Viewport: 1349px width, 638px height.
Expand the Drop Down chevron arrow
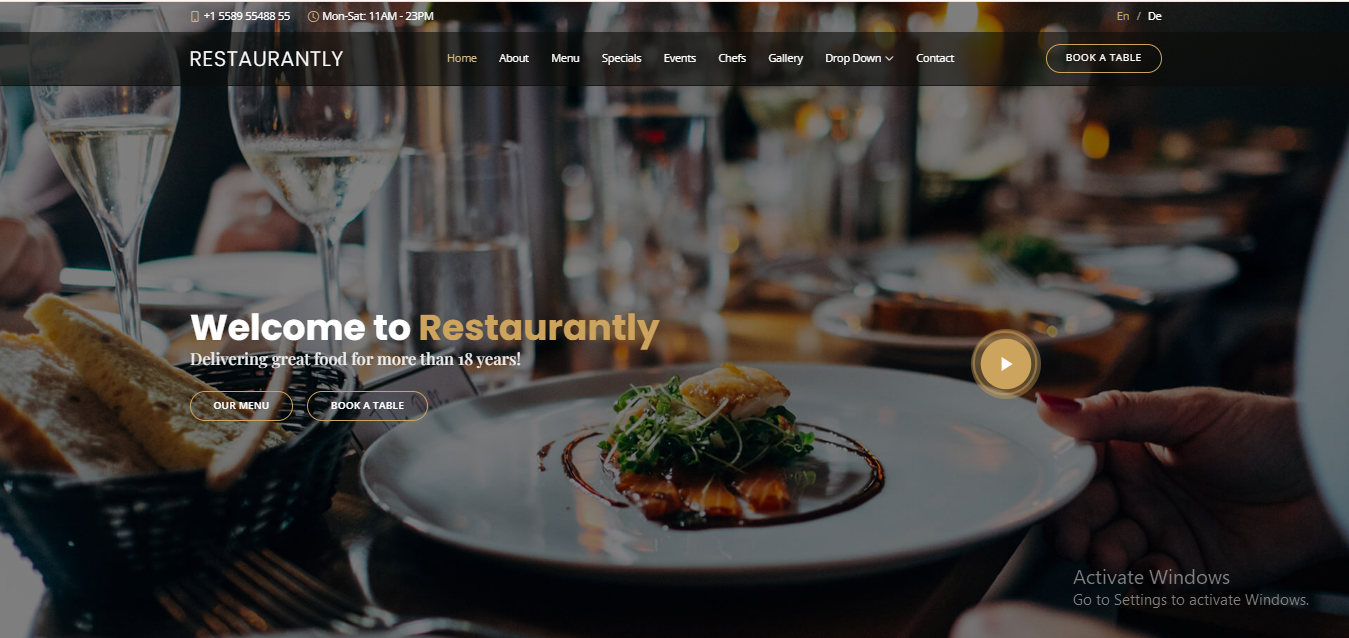pyautogui.click(x=889, y=59)
